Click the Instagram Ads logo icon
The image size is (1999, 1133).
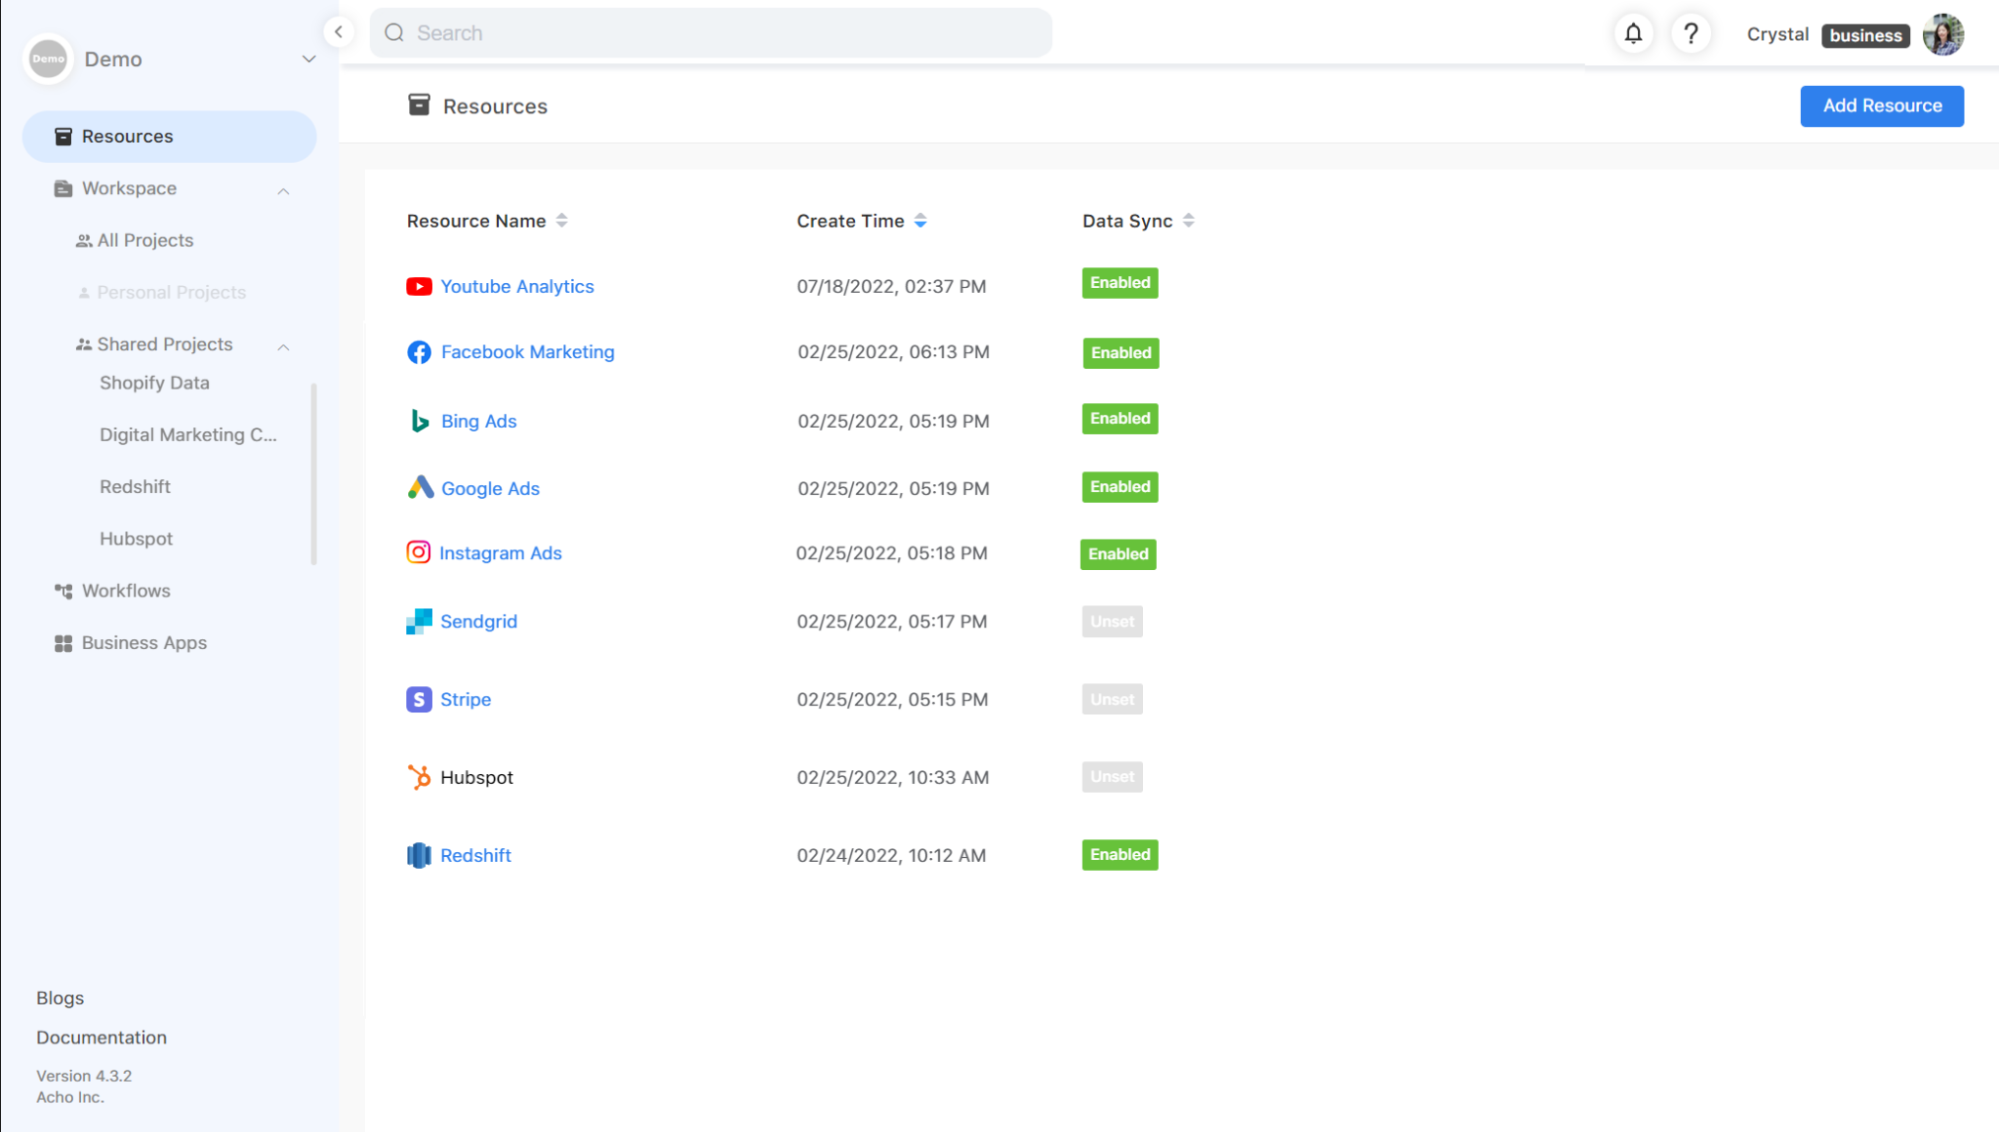click(x=418, y=552)
